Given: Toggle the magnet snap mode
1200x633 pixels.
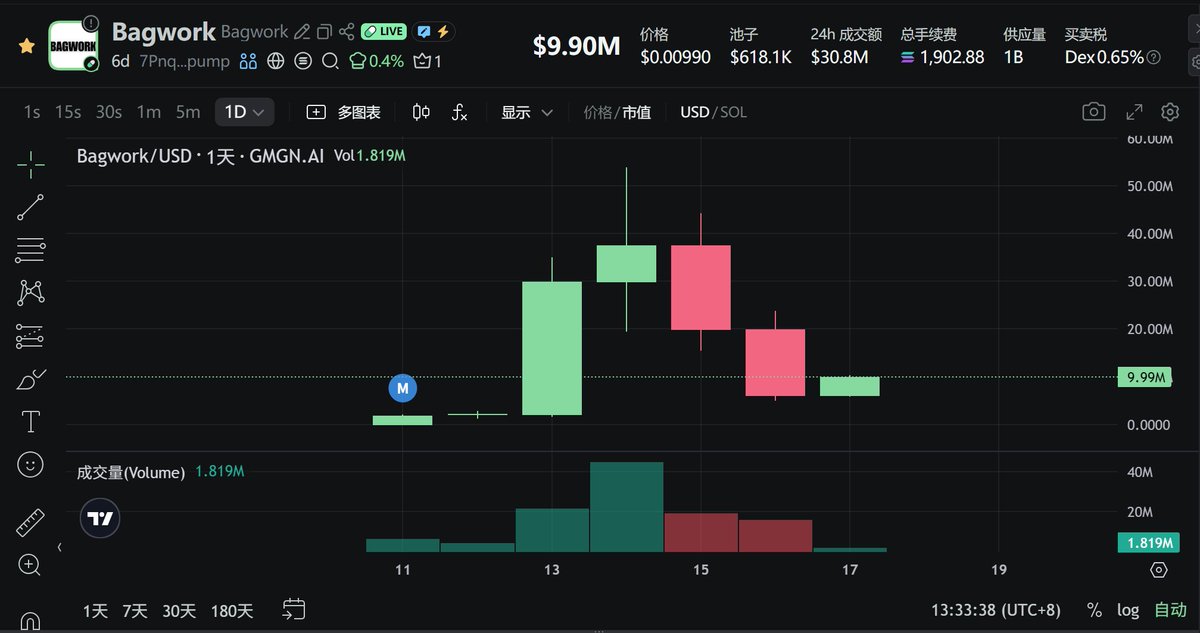Looking at the screenshot, I should 30,622.
